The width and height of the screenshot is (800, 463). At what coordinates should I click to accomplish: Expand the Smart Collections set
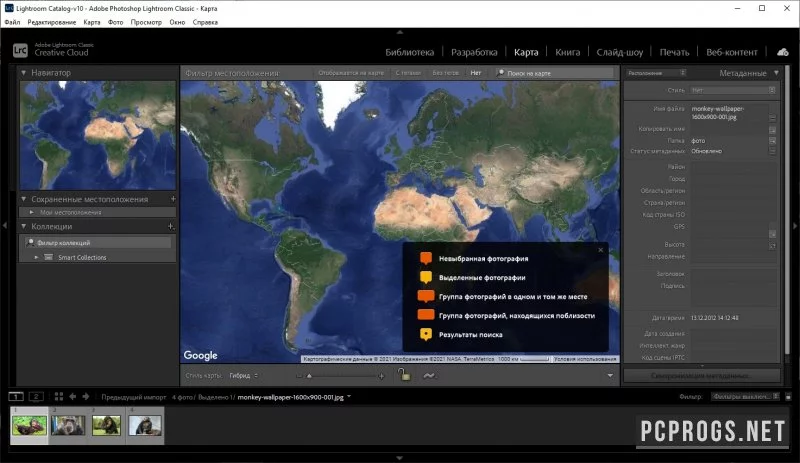tap(36, 257)
